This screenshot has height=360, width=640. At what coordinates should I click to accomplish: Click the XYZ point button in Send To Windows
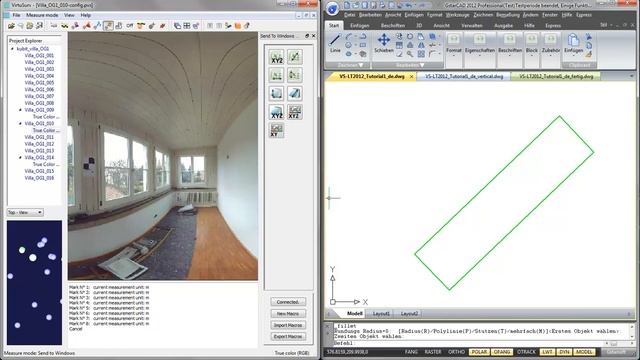click(276, 57)
